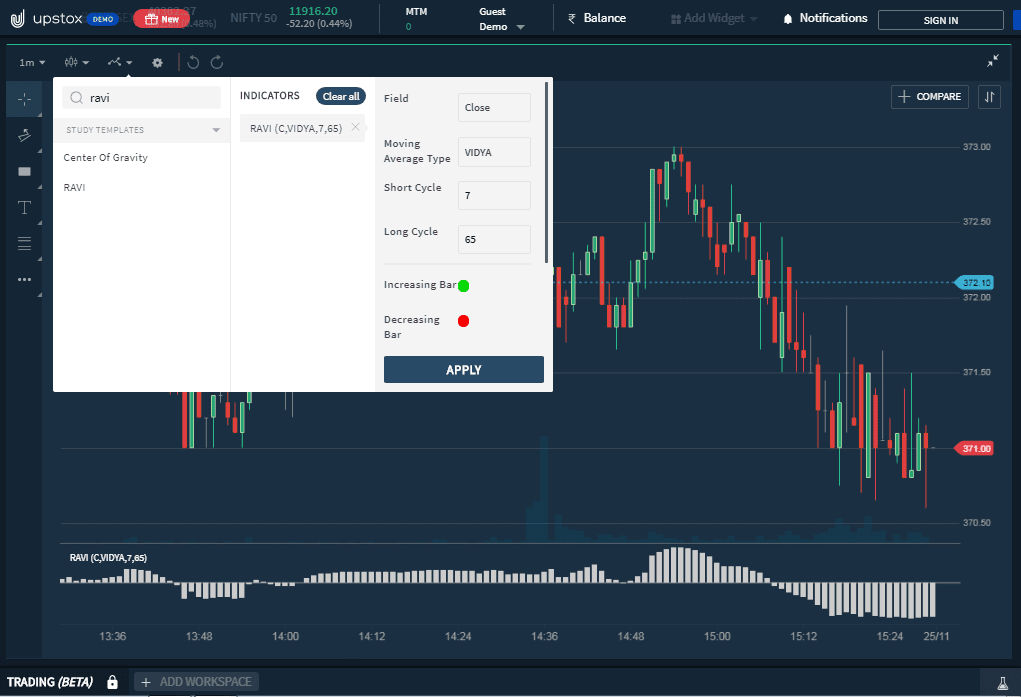The width and height of the screenshot is (1021, 697).
Task: Open more drawing tools ellipsis
Action: click(x=25, y=279)
